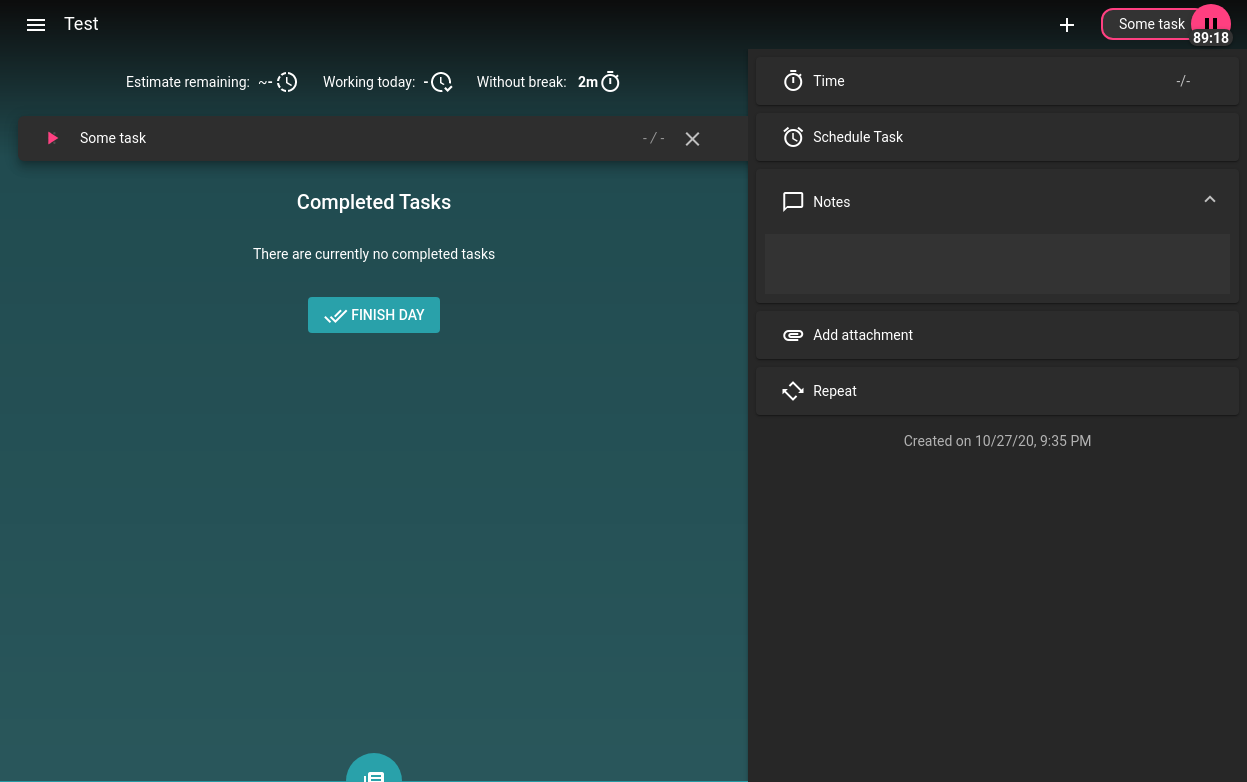The height and width of the screenshot is (782, 1247).
Task: Click the alarm clock Schedule Task icon
Action: pos(793,137)
